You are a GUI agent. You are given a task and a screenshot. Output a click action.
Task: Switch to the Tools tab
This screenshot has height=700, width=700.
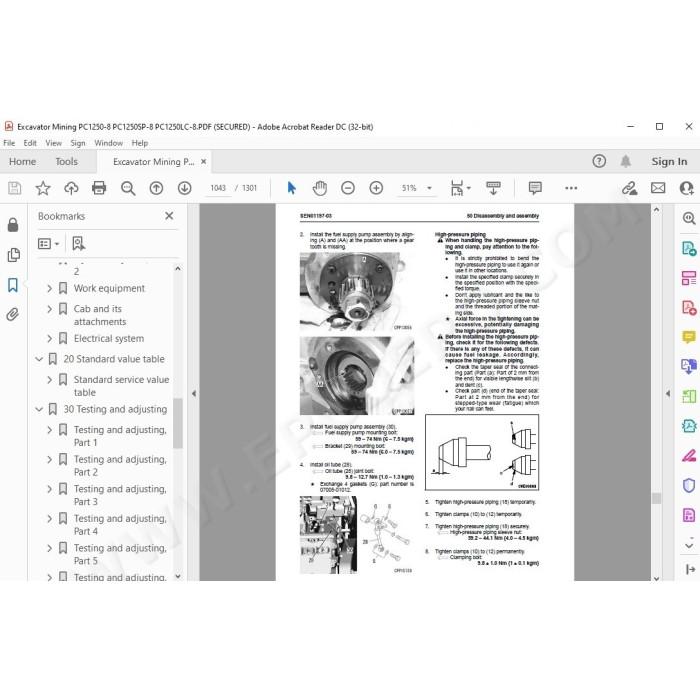point(67,162)
